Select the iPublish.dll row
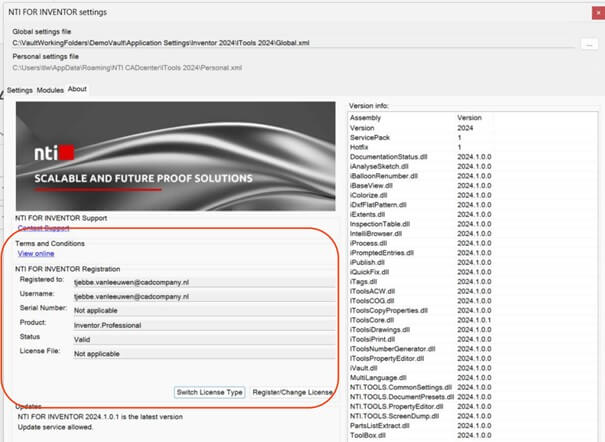The width and height of the screenshot is (605, 442). (x=473, y=263)
